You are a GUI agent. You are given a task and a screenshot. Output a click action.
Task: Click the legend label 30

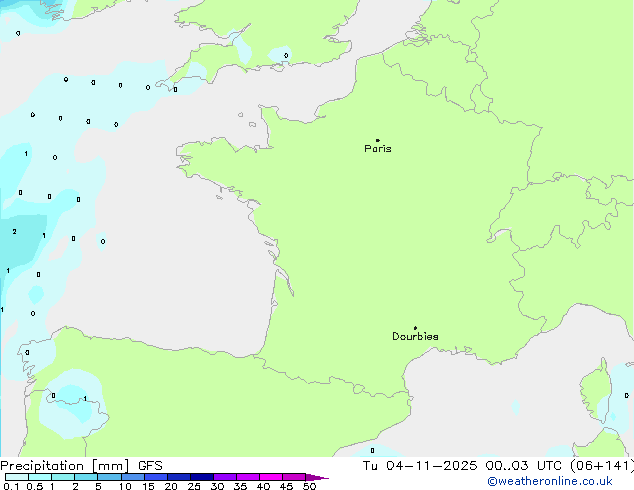pos(217,486)
